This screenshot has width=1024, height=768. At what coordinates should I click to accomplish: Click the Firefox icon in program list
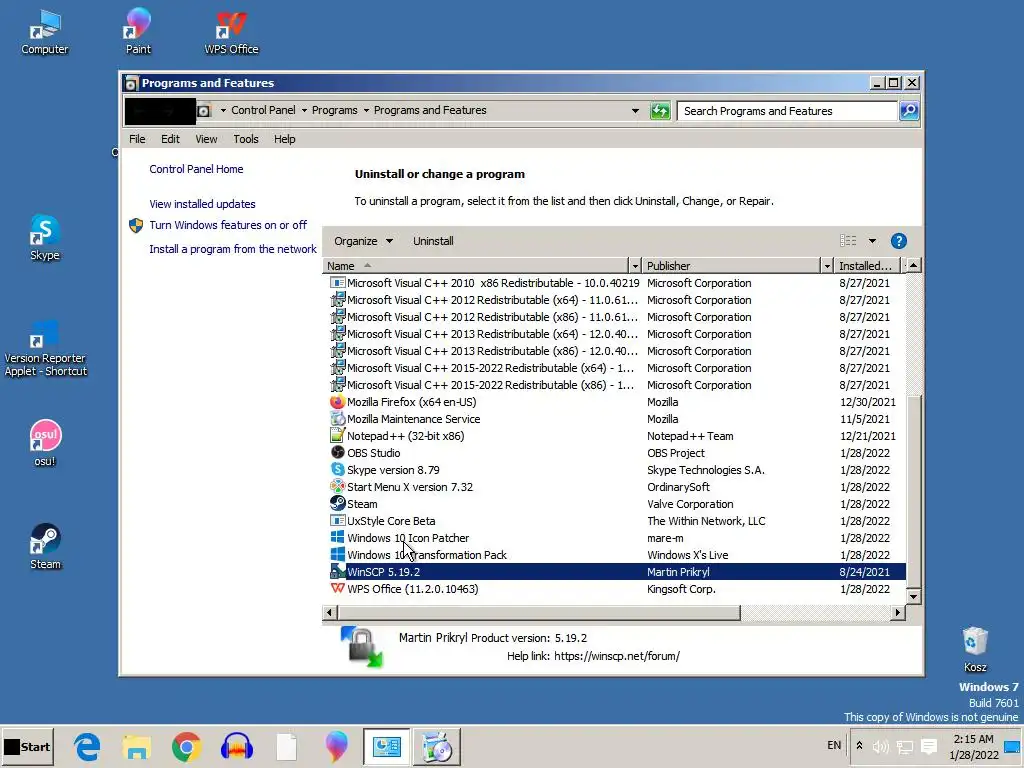click(337, 402)
